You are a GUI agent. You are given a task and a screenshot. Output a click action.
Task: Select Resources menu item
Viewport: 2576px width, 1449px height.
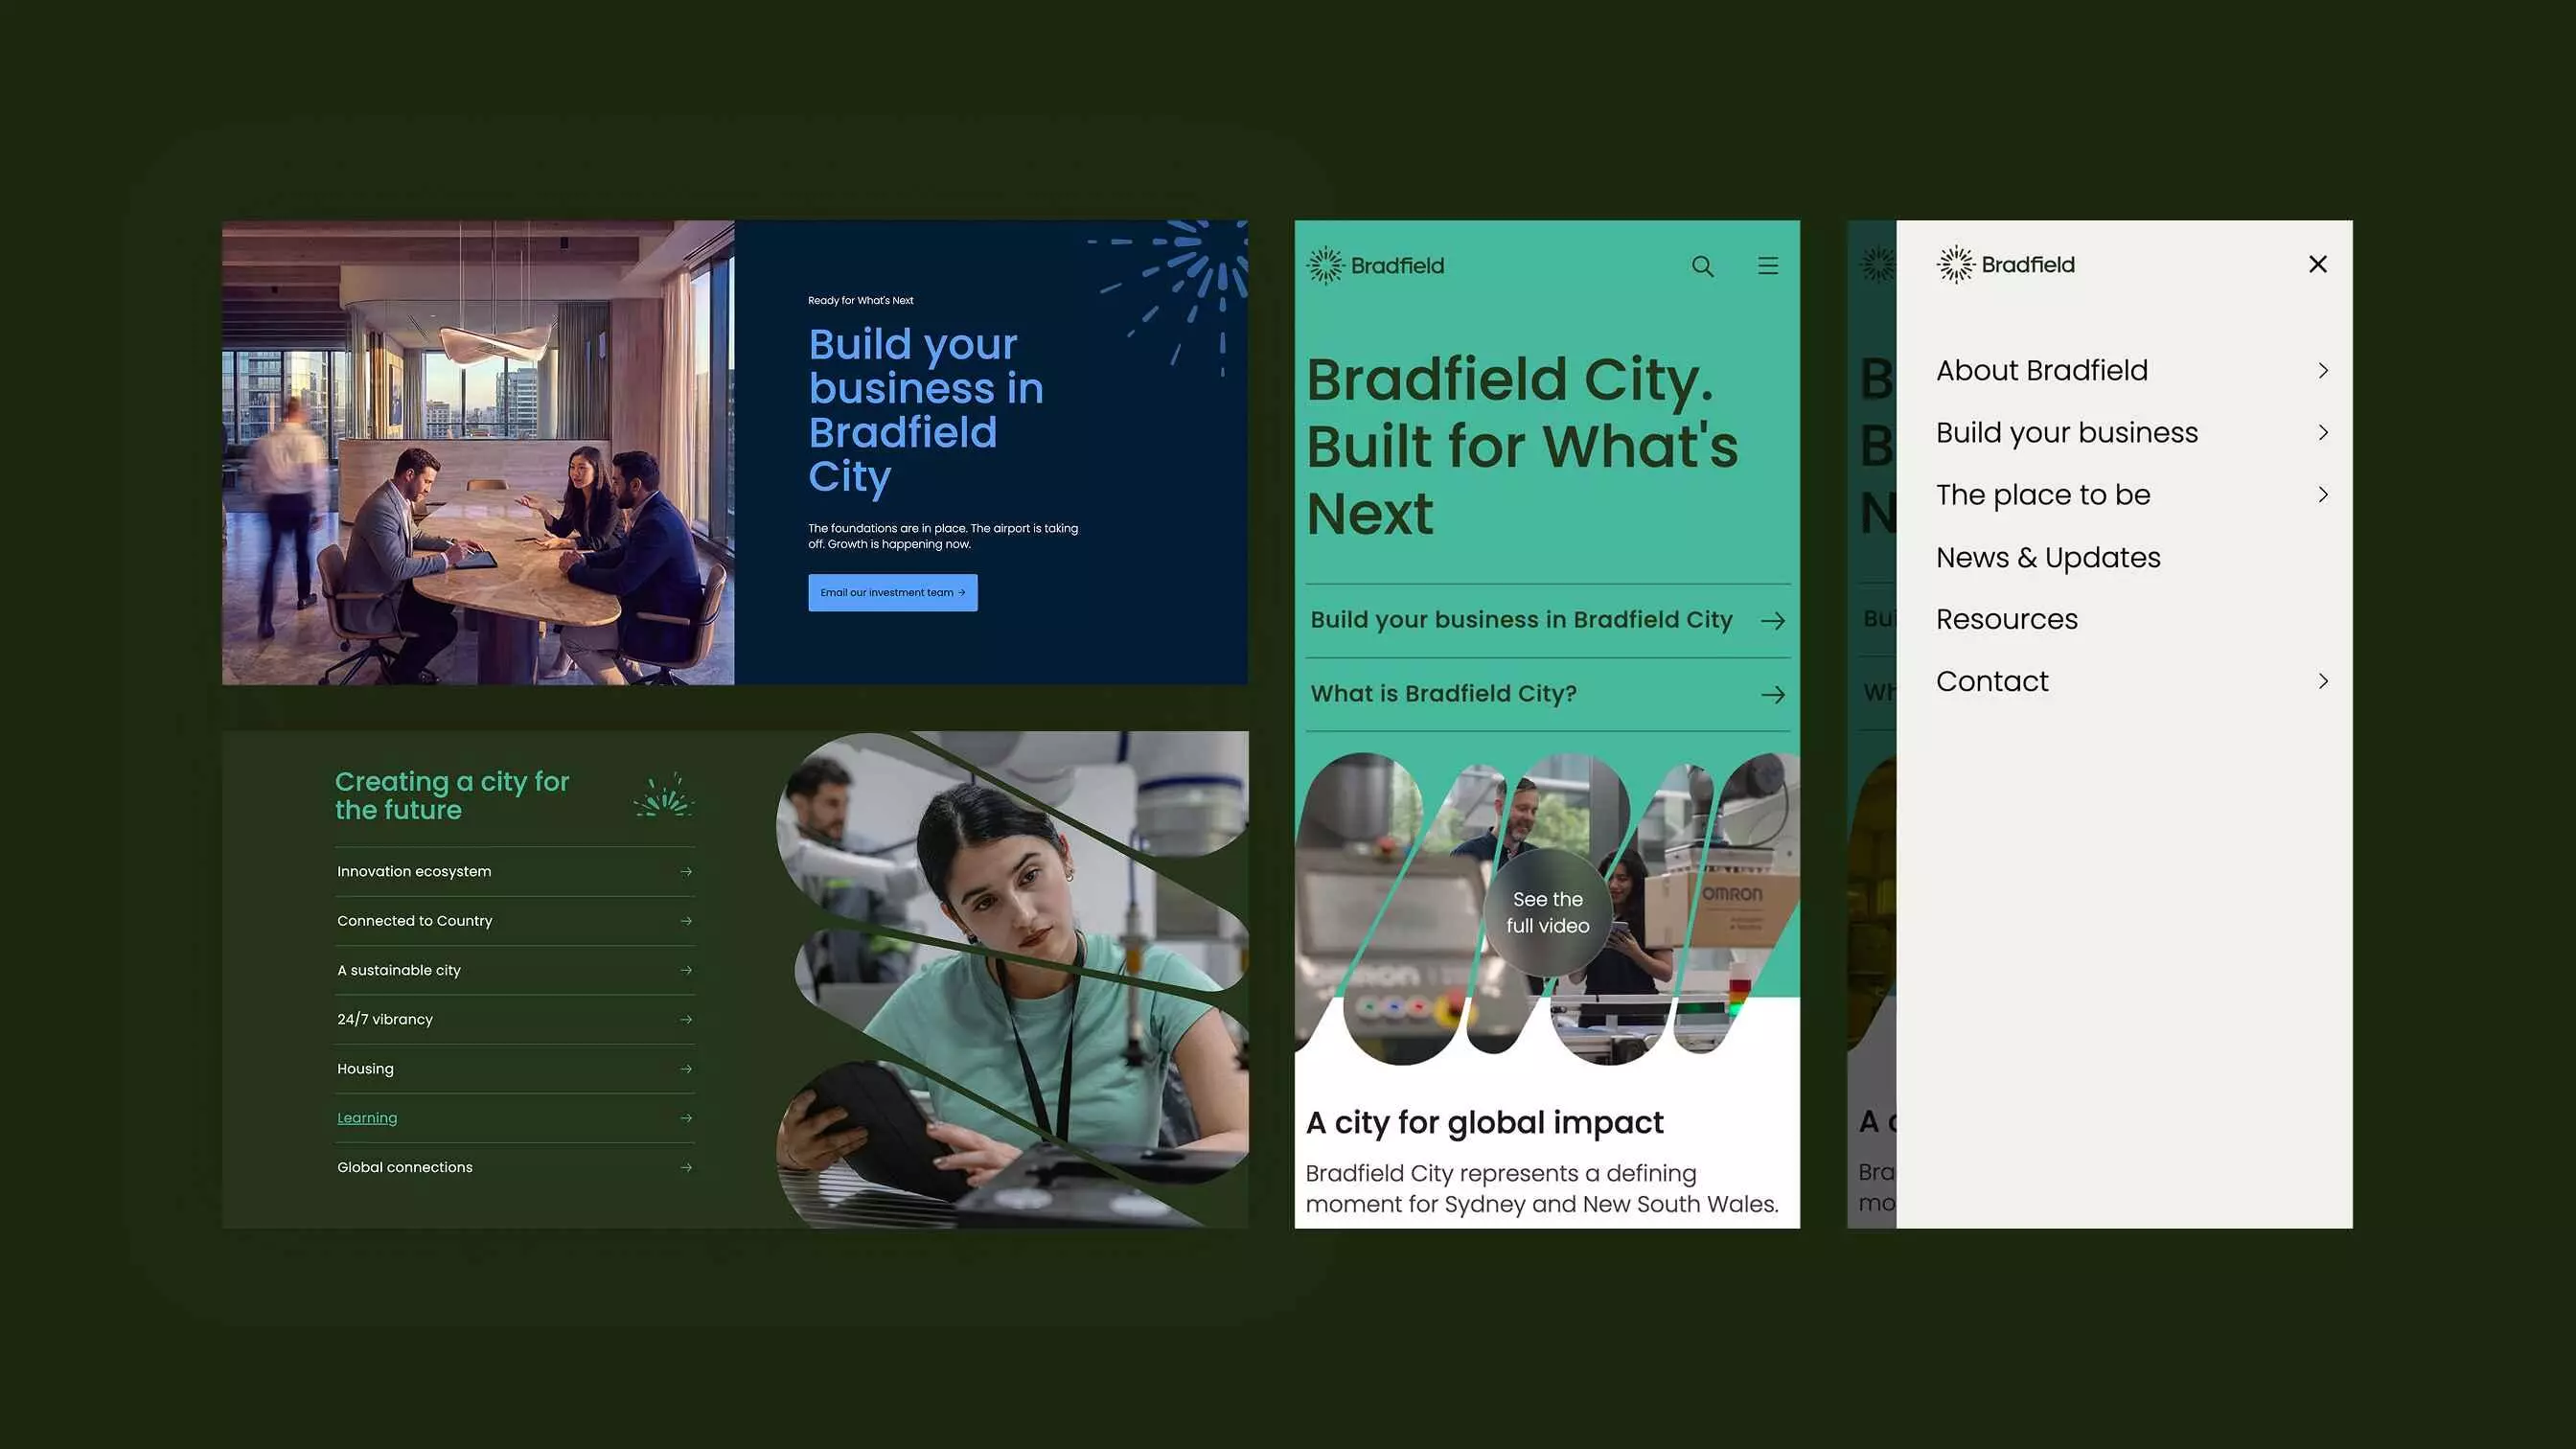click(x=2006, y=619)
